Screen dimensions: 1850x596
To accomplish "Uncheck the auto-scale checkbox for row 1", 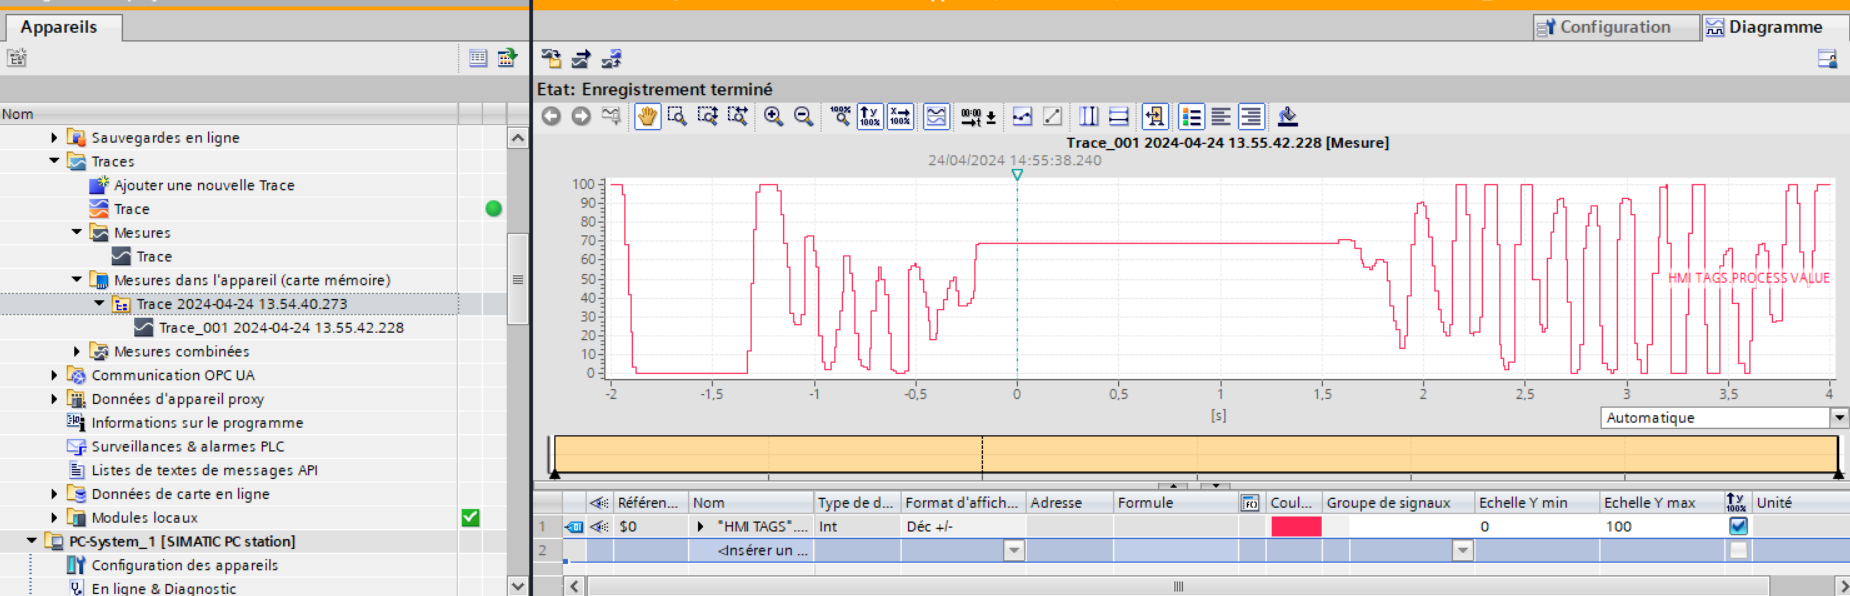I will (1738, 526).
